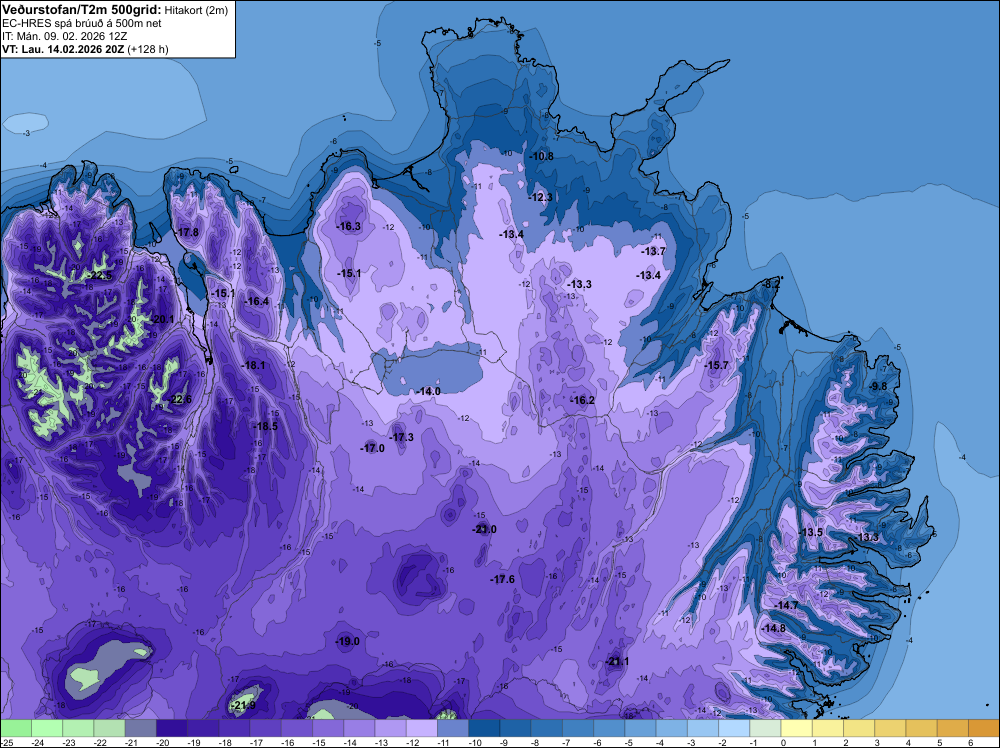Select the pale green-white -1 legend swatch
This screenshot has width=1000, height=748.
[765, 728]
